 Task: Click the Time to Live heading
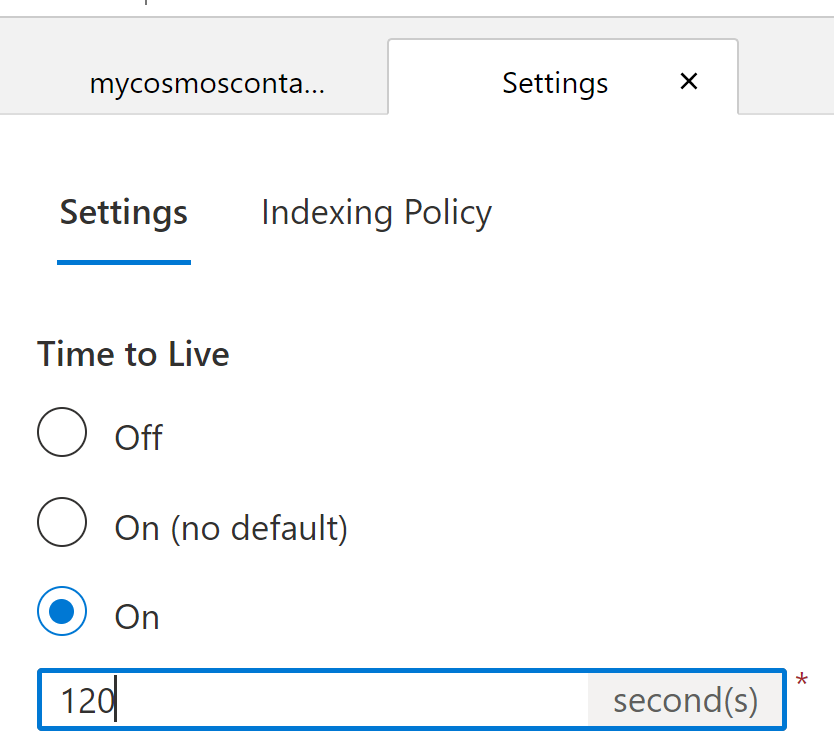click(x=133, y=354)
